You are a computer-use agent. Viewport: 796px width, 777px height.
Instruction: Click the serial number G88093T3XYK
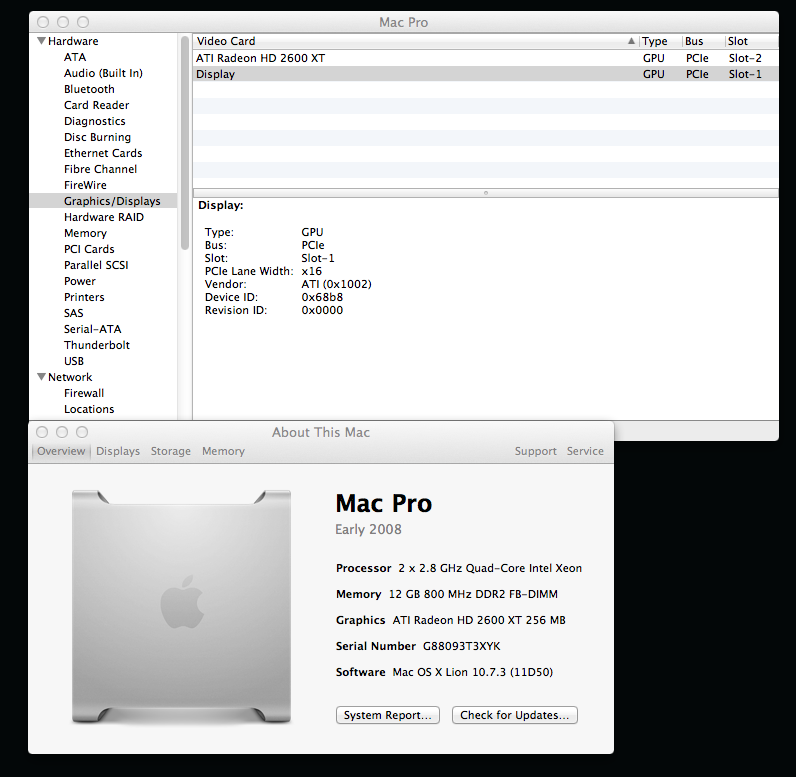click(461, 646)
